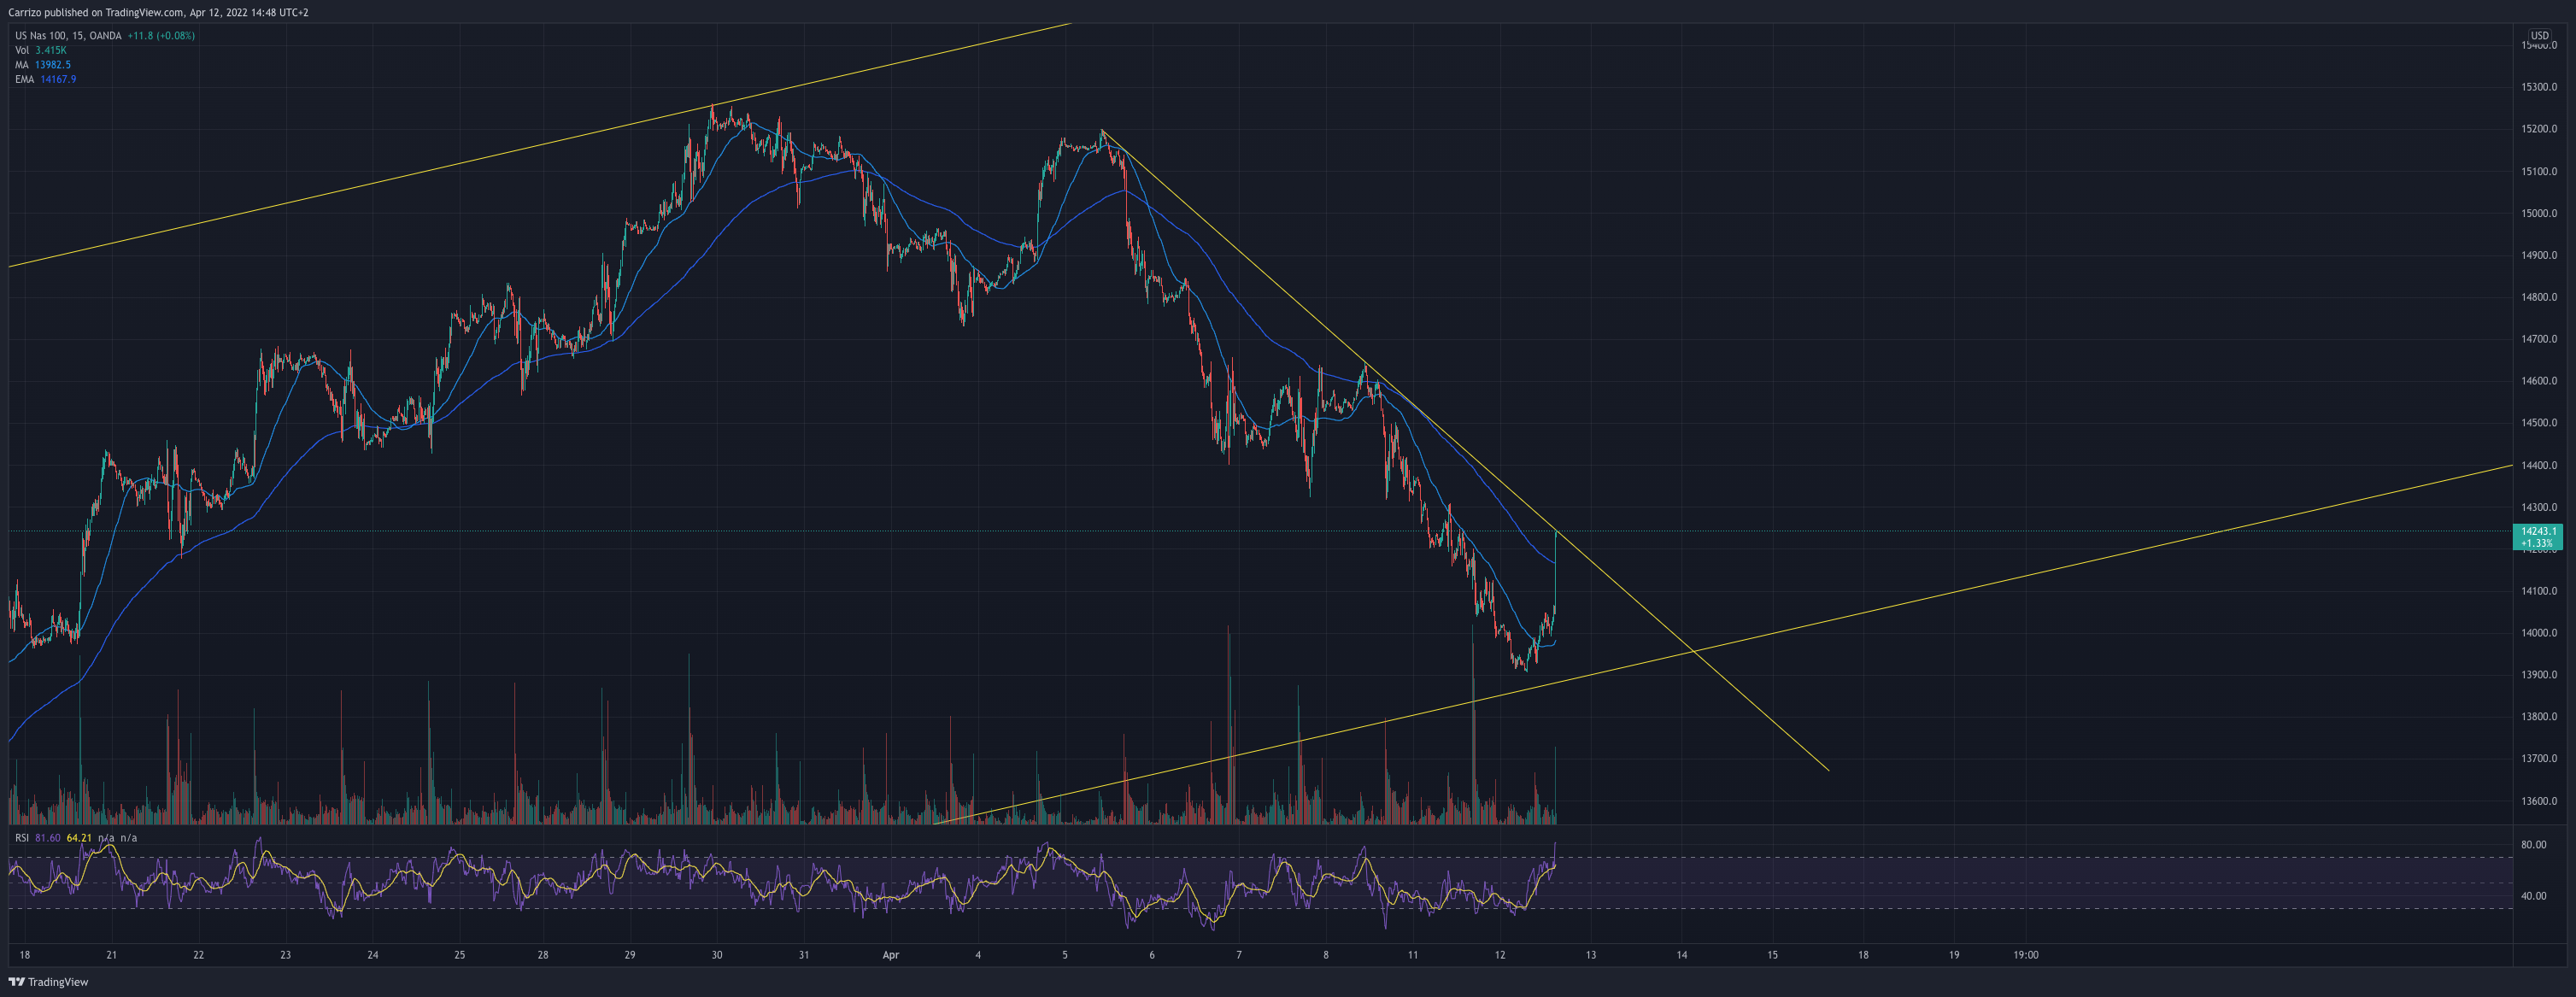Click the TradingView logo at bottom left
2576x997 pixels.
(x=49, y=982)
